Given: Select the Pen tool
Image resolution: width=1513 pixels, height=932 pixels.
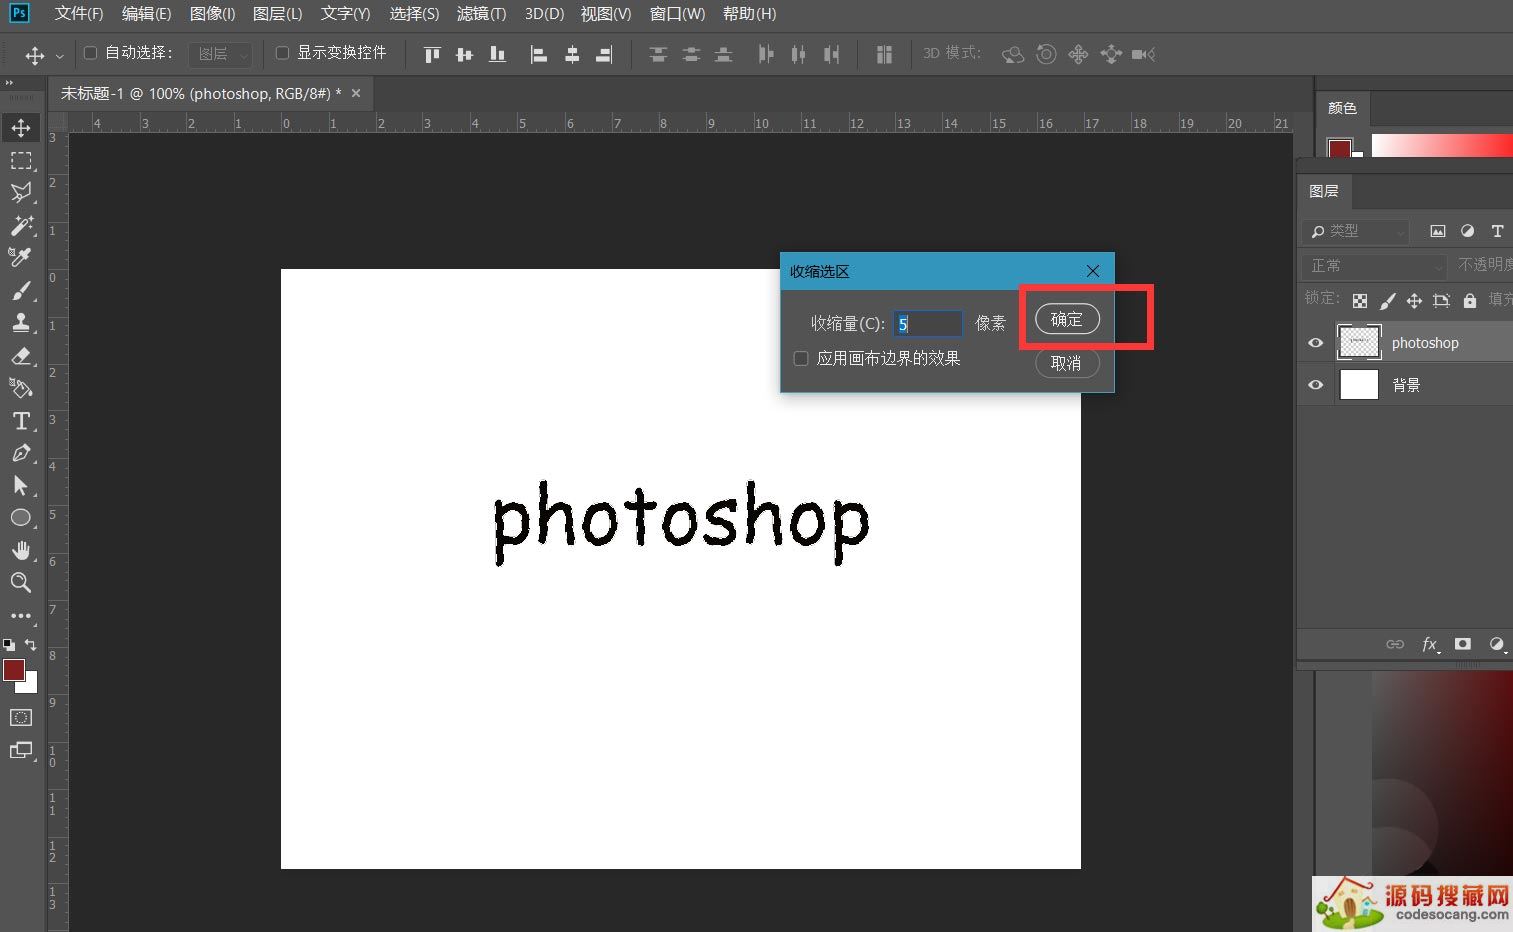Looking at the screenshot, I should tap(21, 453).
